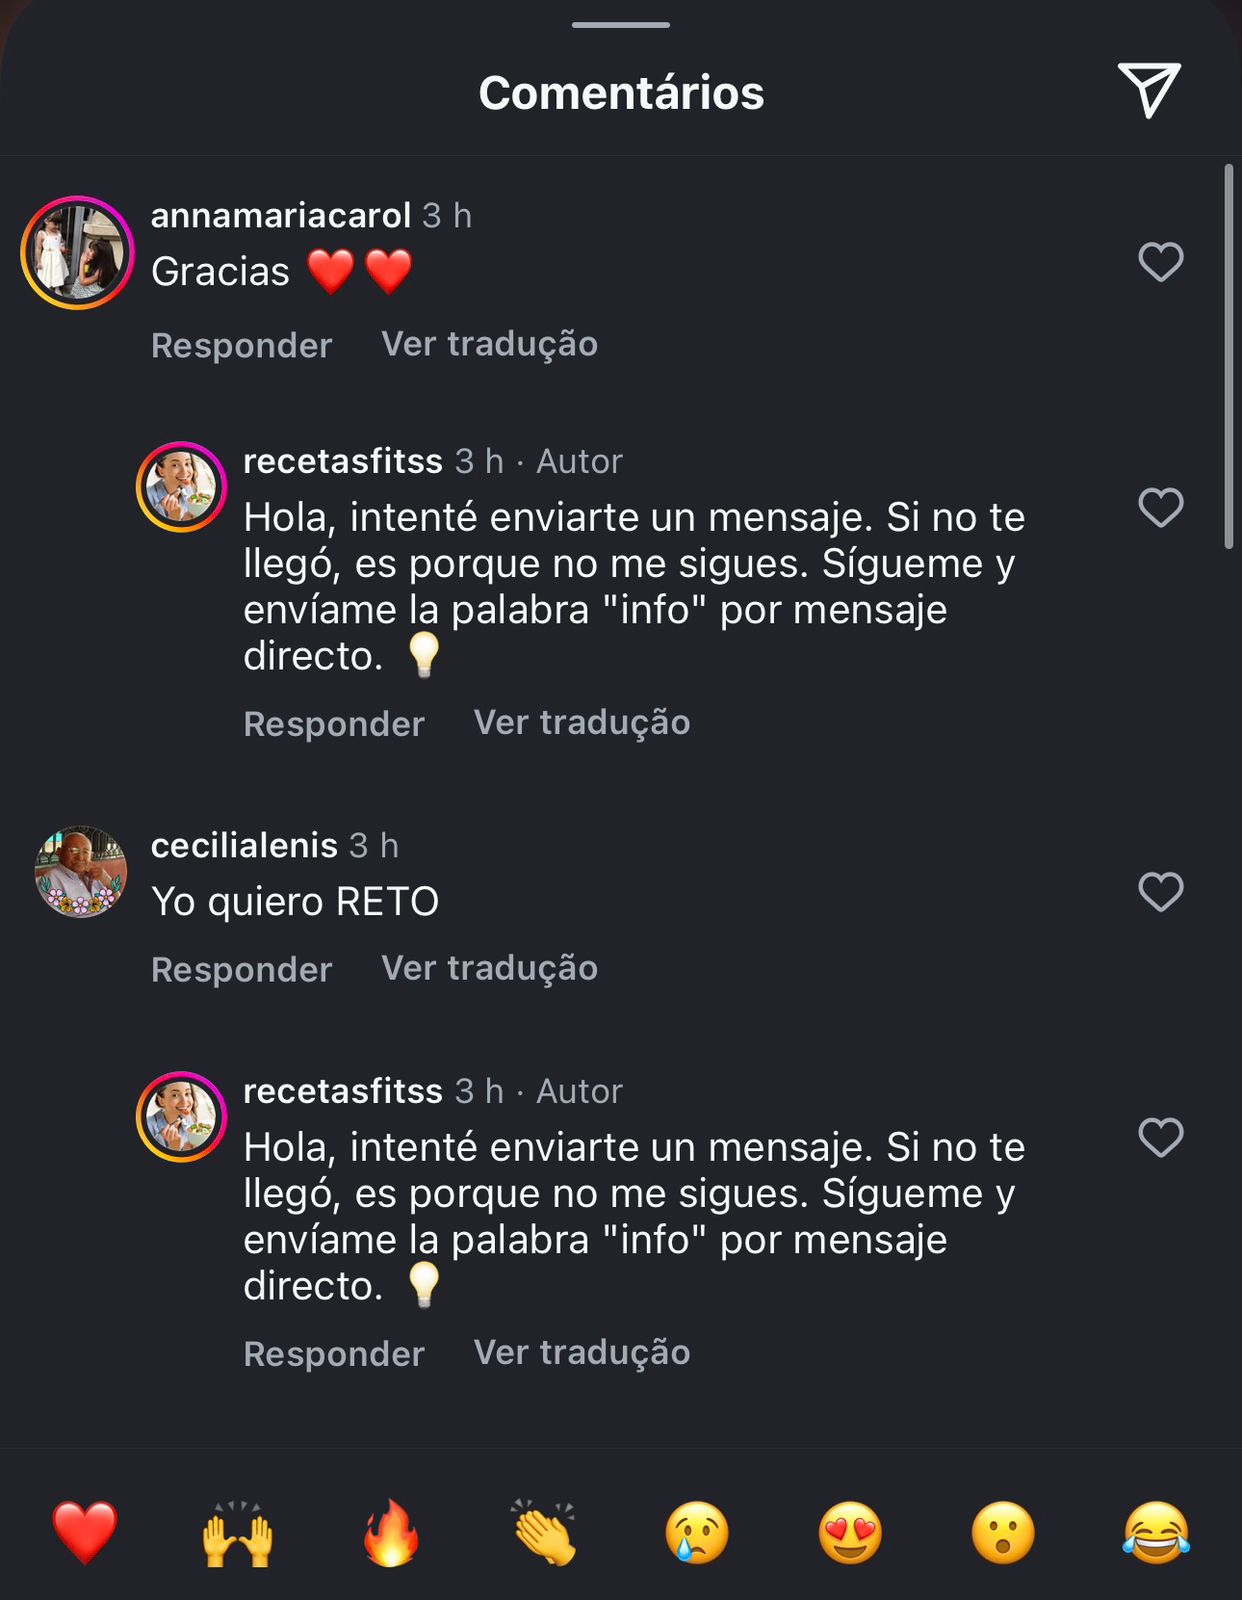Send the surprised face emoji reaction
This screenshot has height=1600, width=1242.
(1003, 1532)
